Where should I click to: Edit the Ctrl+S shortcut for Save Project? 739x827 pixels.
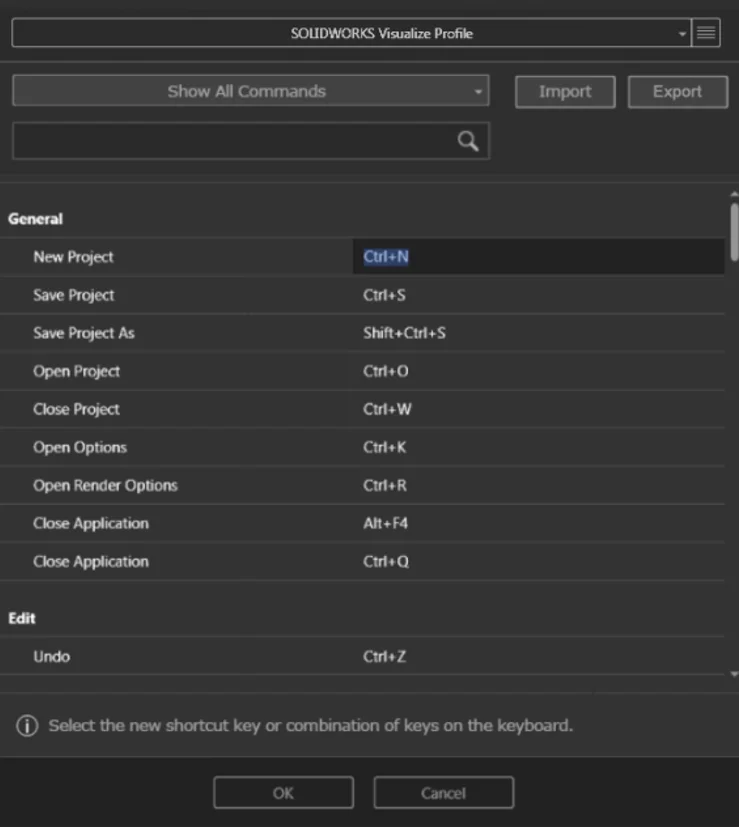[x=385, y=295]
